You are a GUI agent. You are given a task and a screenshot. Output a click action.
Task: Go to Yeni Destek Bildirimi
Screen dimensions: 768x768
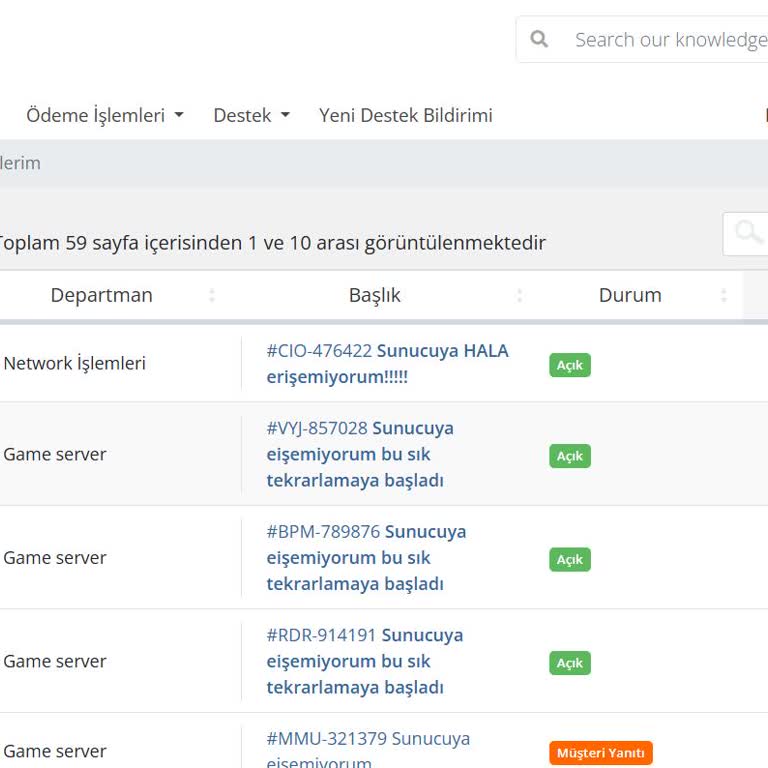405,115
